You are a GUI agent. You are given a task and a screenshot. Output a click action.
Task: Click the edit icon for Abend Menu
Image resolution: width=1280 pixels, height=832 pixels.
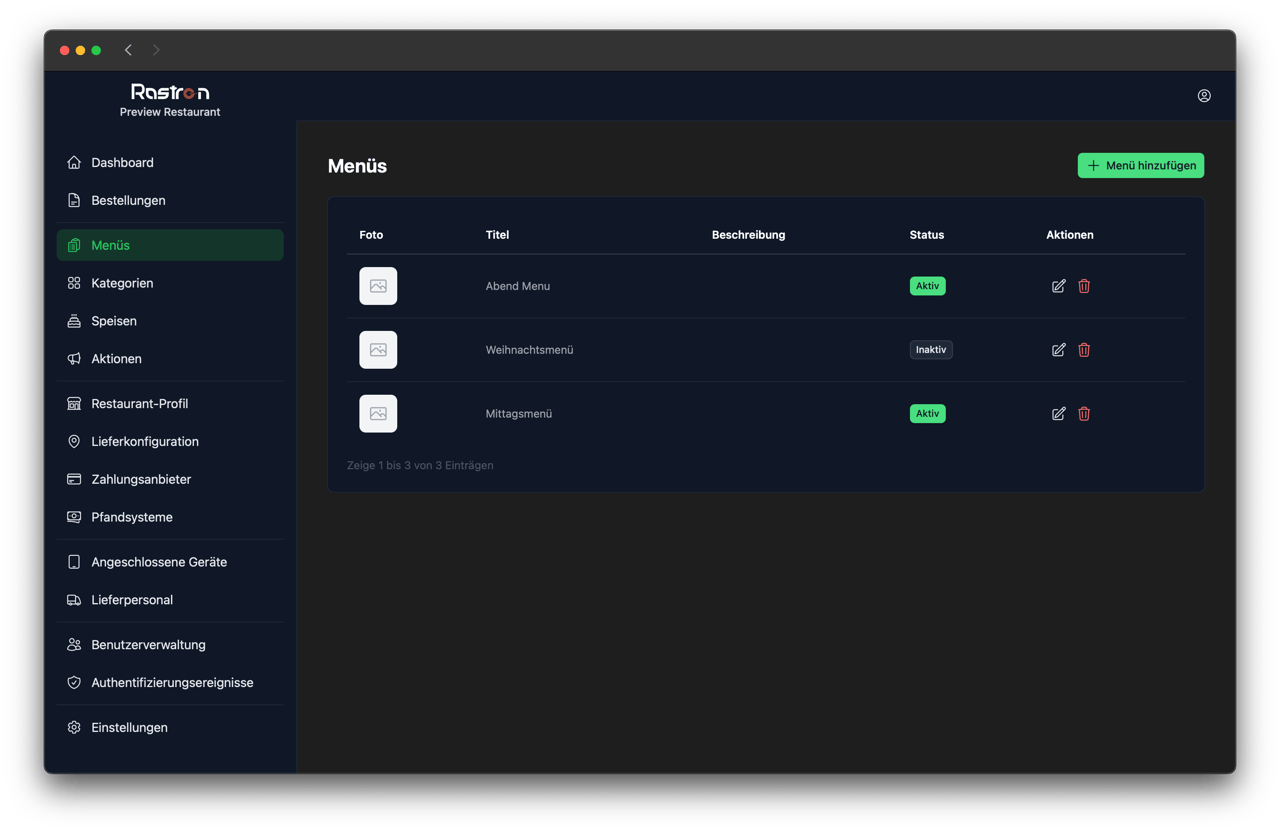[1058, 286]
